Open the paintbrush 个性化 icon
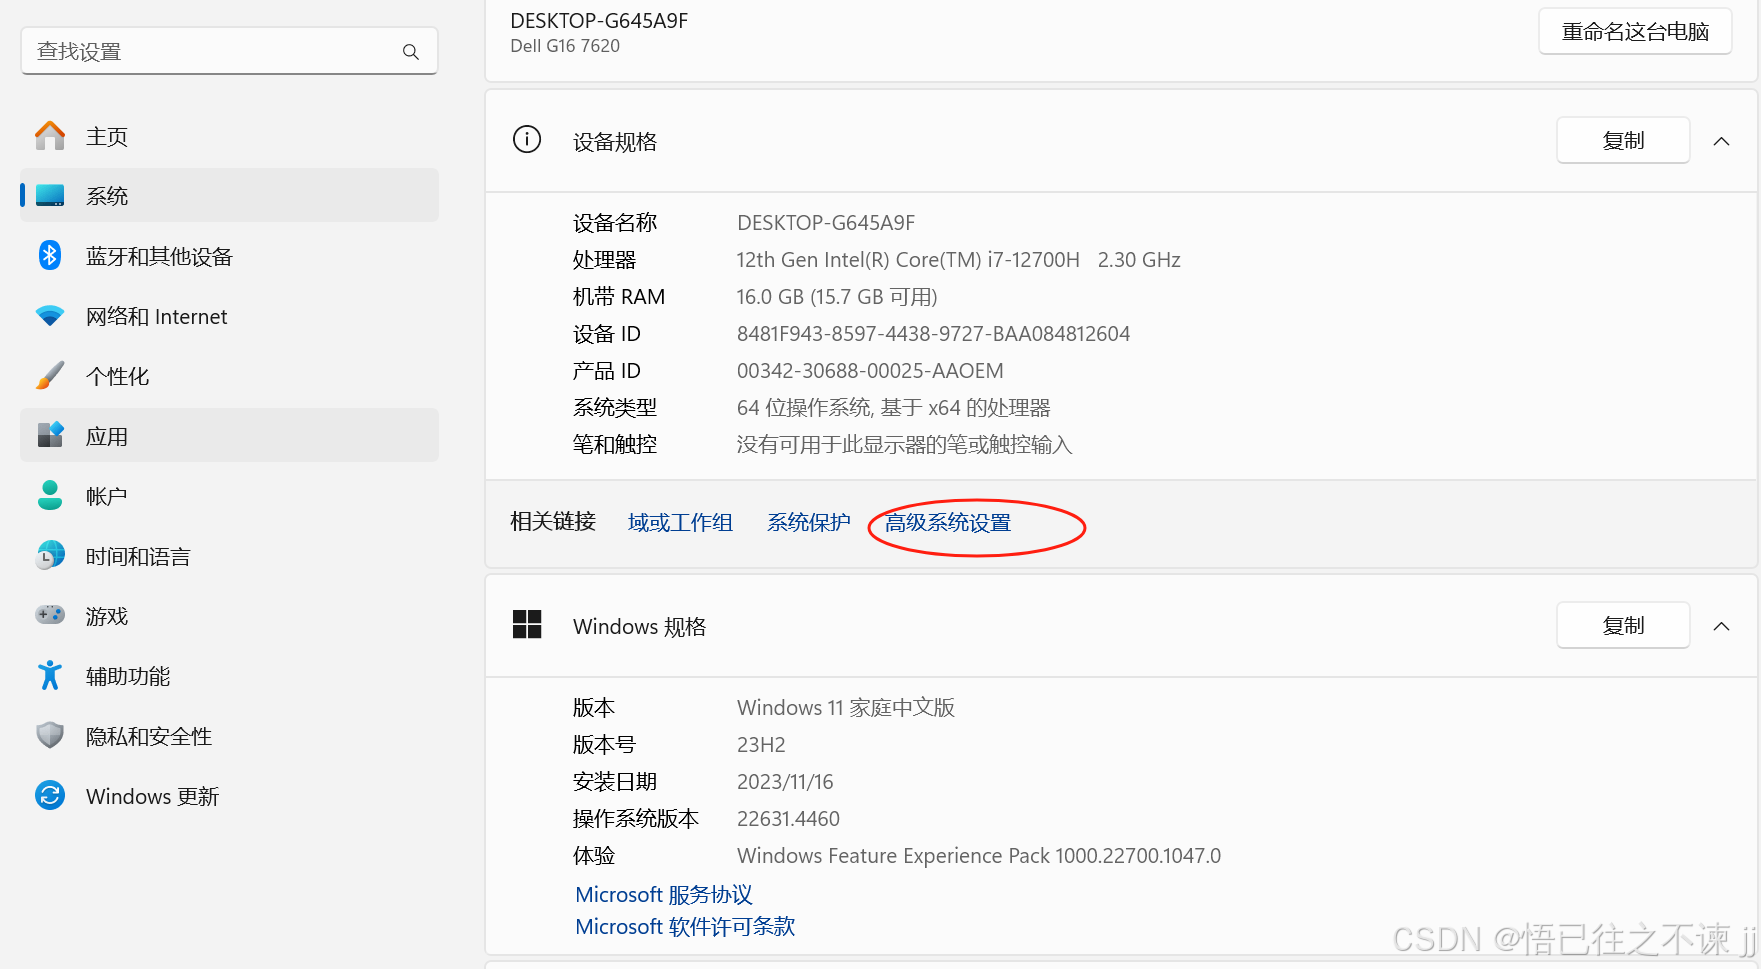Viewport: 1761px width, 969px height. point(50,376)
